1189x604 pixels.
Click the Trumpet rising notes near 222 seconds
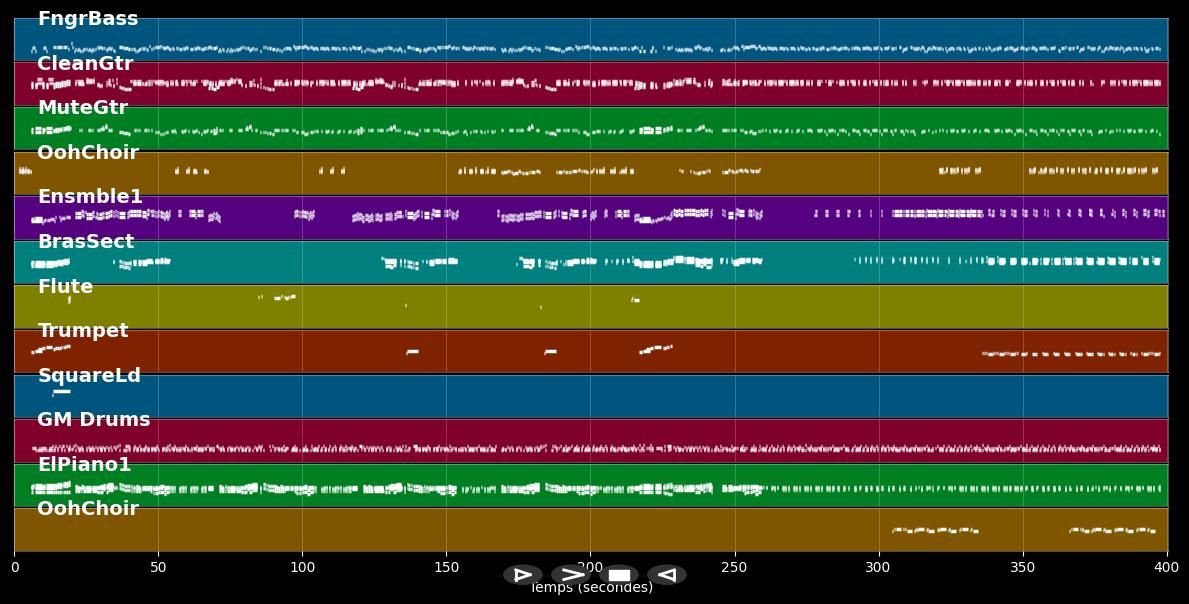(x=656, y=349)
